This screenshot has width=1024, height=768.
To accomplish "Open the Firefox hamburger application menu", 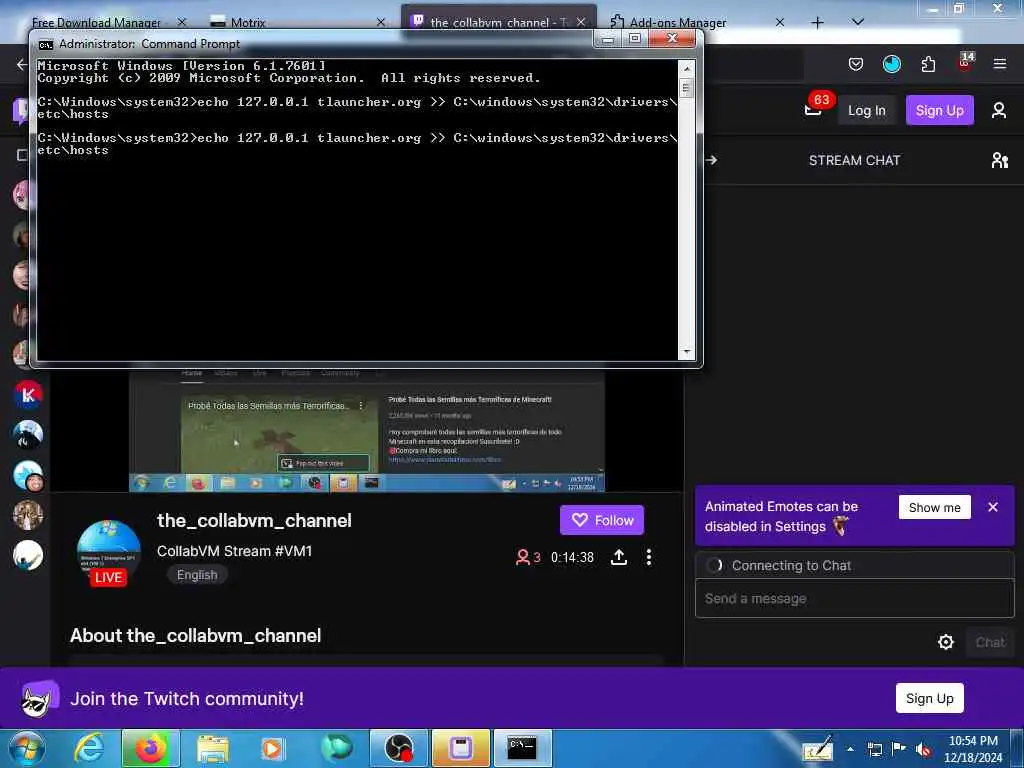I will tap(999, 64).
